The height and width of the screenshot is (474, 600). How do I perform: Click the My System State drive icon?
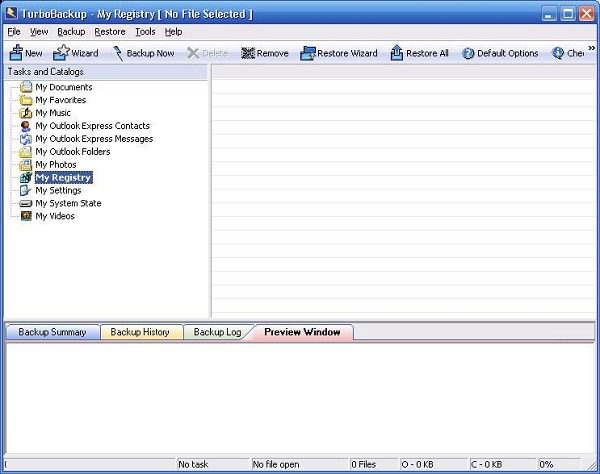26,203
